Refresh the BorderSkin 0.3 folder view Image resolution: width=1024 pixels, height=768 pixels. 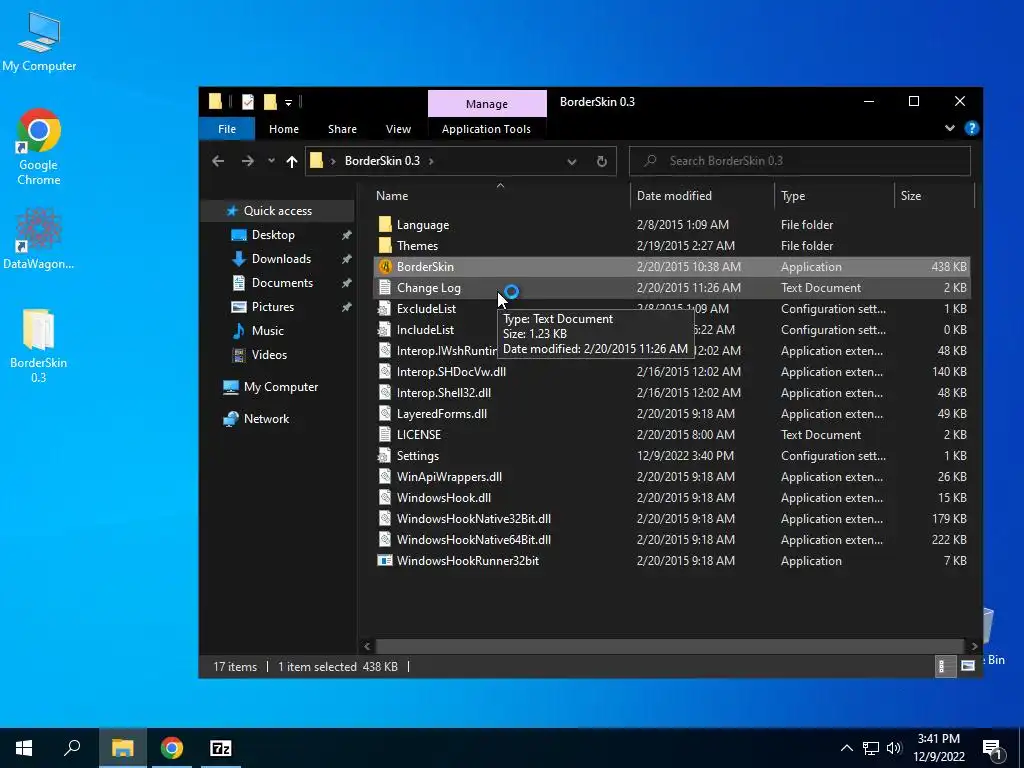[x=601, y=161]
